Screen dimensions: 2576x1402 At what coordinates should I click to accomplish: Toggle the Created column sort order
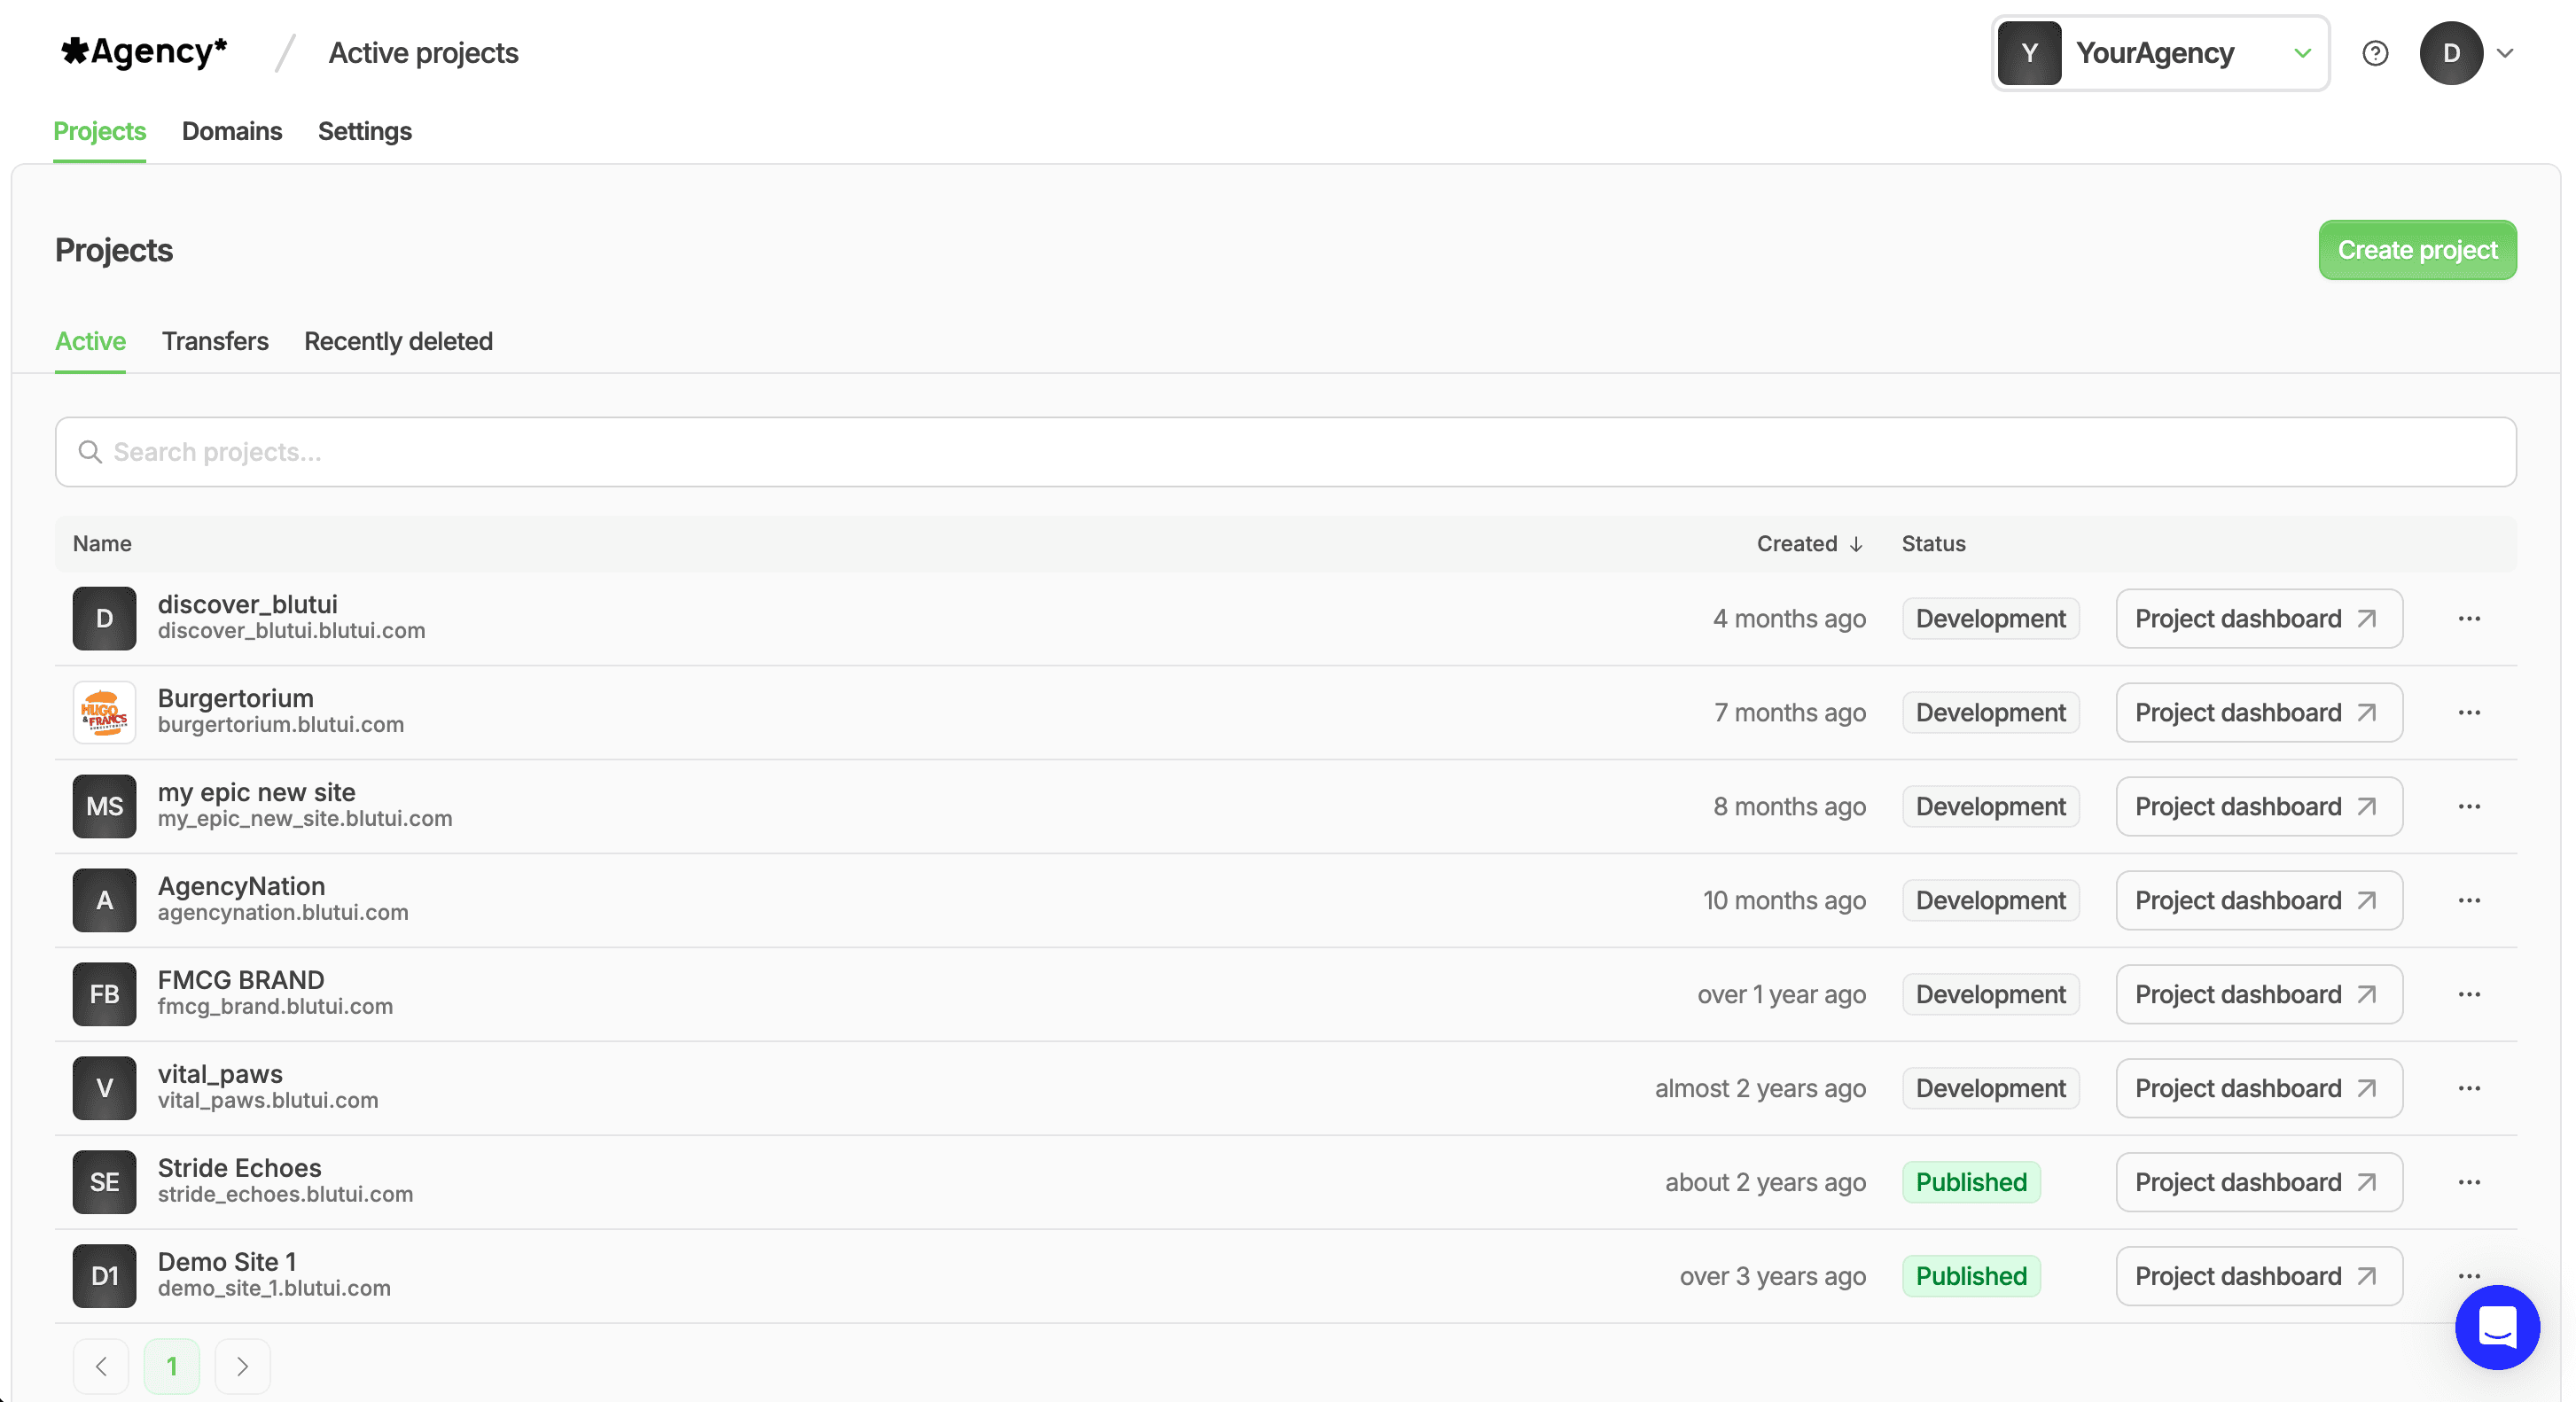pos(1808,543)
